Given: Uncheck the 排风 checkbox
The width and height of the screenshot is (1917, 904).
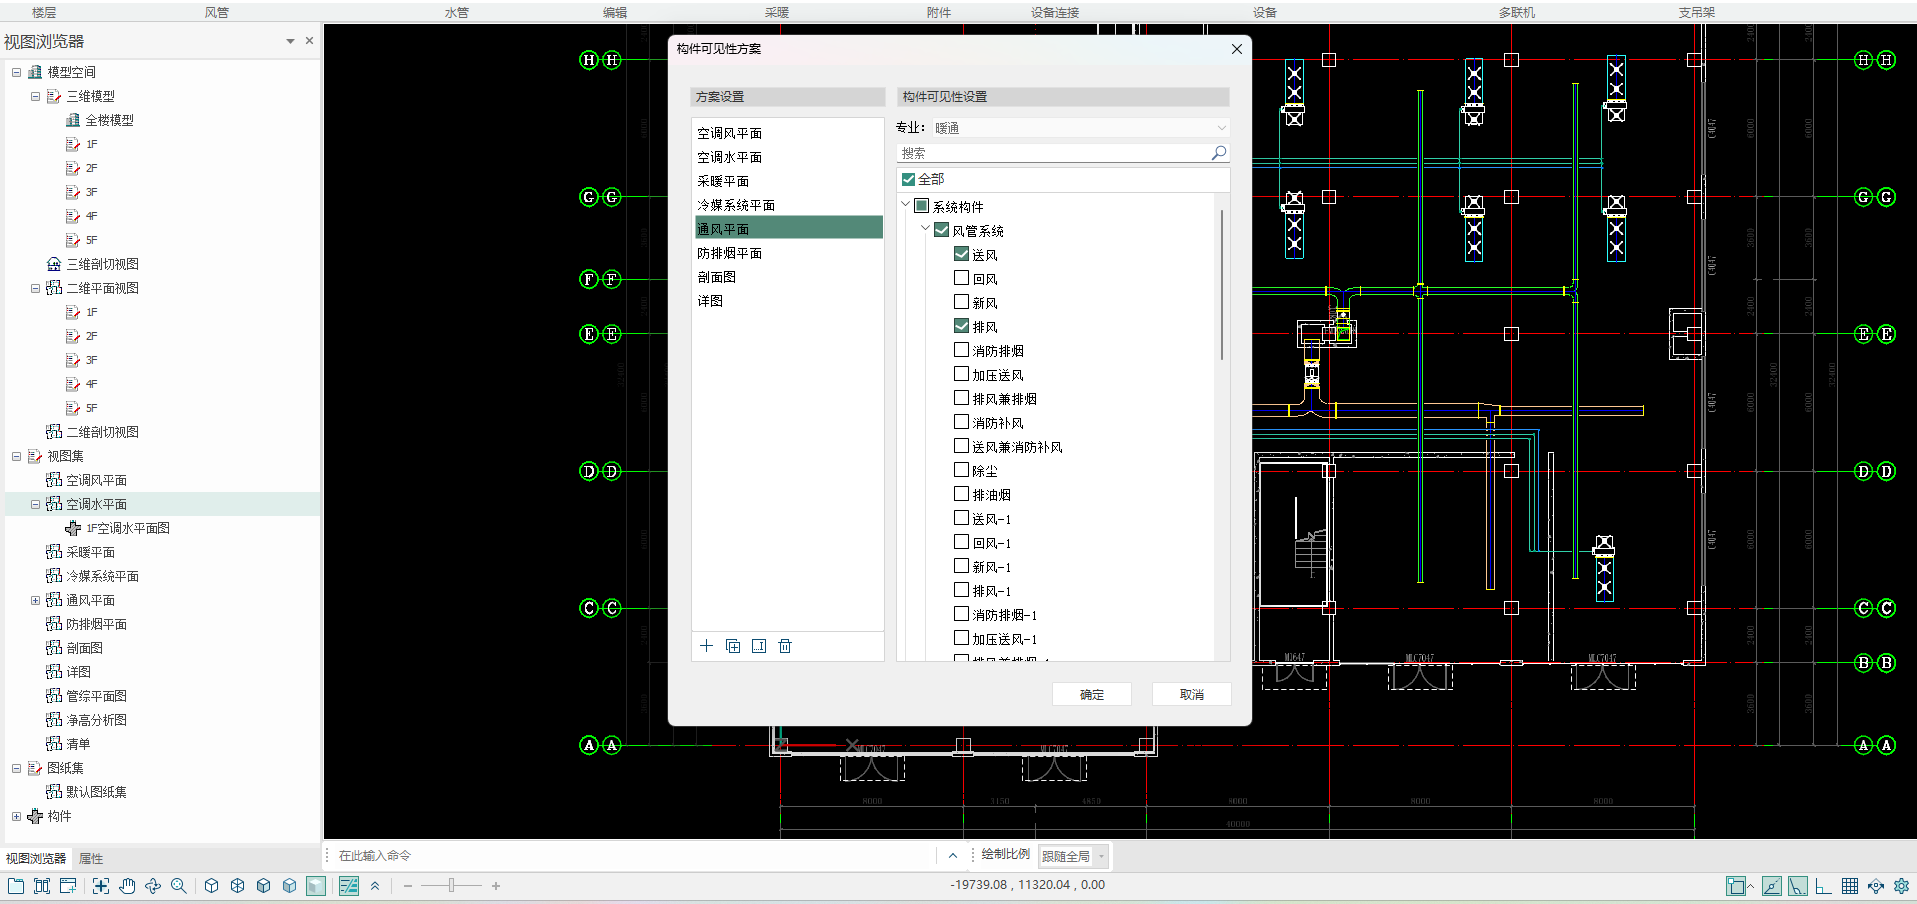Looking at the screenshot, I should point(961,326).
